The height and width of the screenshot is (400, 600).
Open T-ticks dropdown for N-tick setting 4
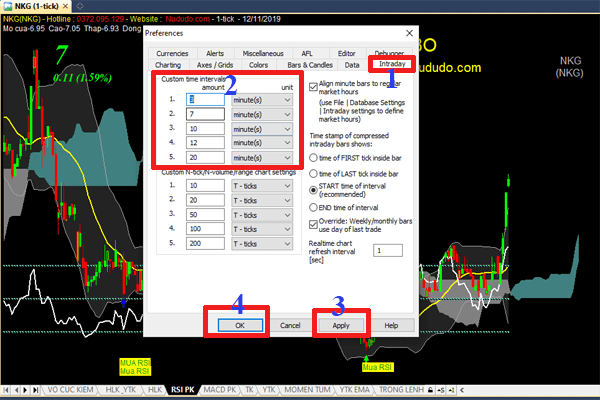tap(262, 229)
